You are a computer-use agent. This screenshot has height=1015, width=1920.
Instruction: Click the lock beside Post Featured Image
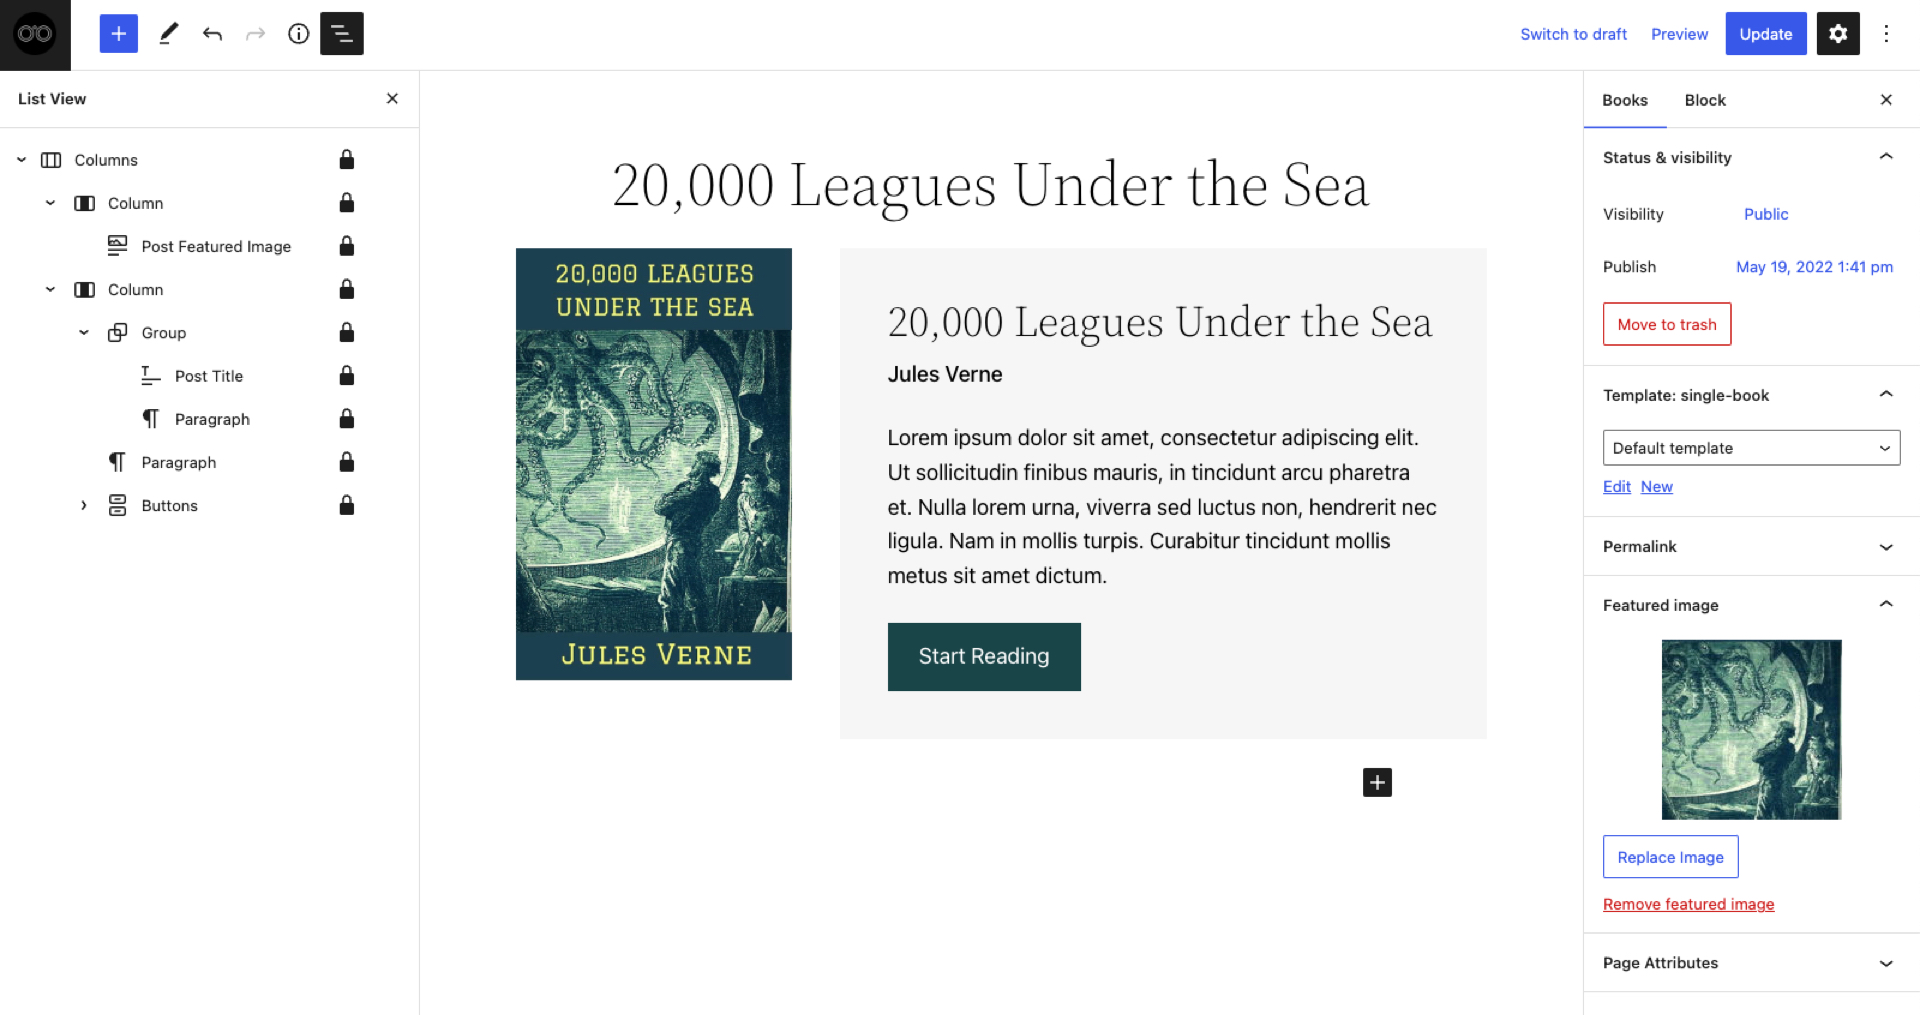pyautogui.click(x=346, y=246)
